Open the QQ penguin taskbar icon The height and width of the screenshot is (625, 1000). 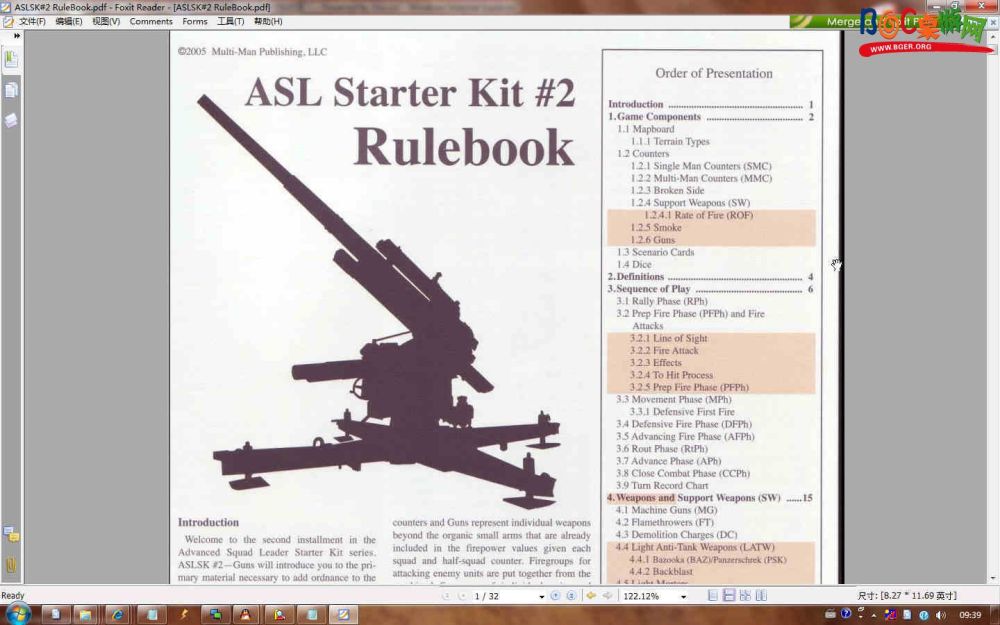tap(245, 615)
